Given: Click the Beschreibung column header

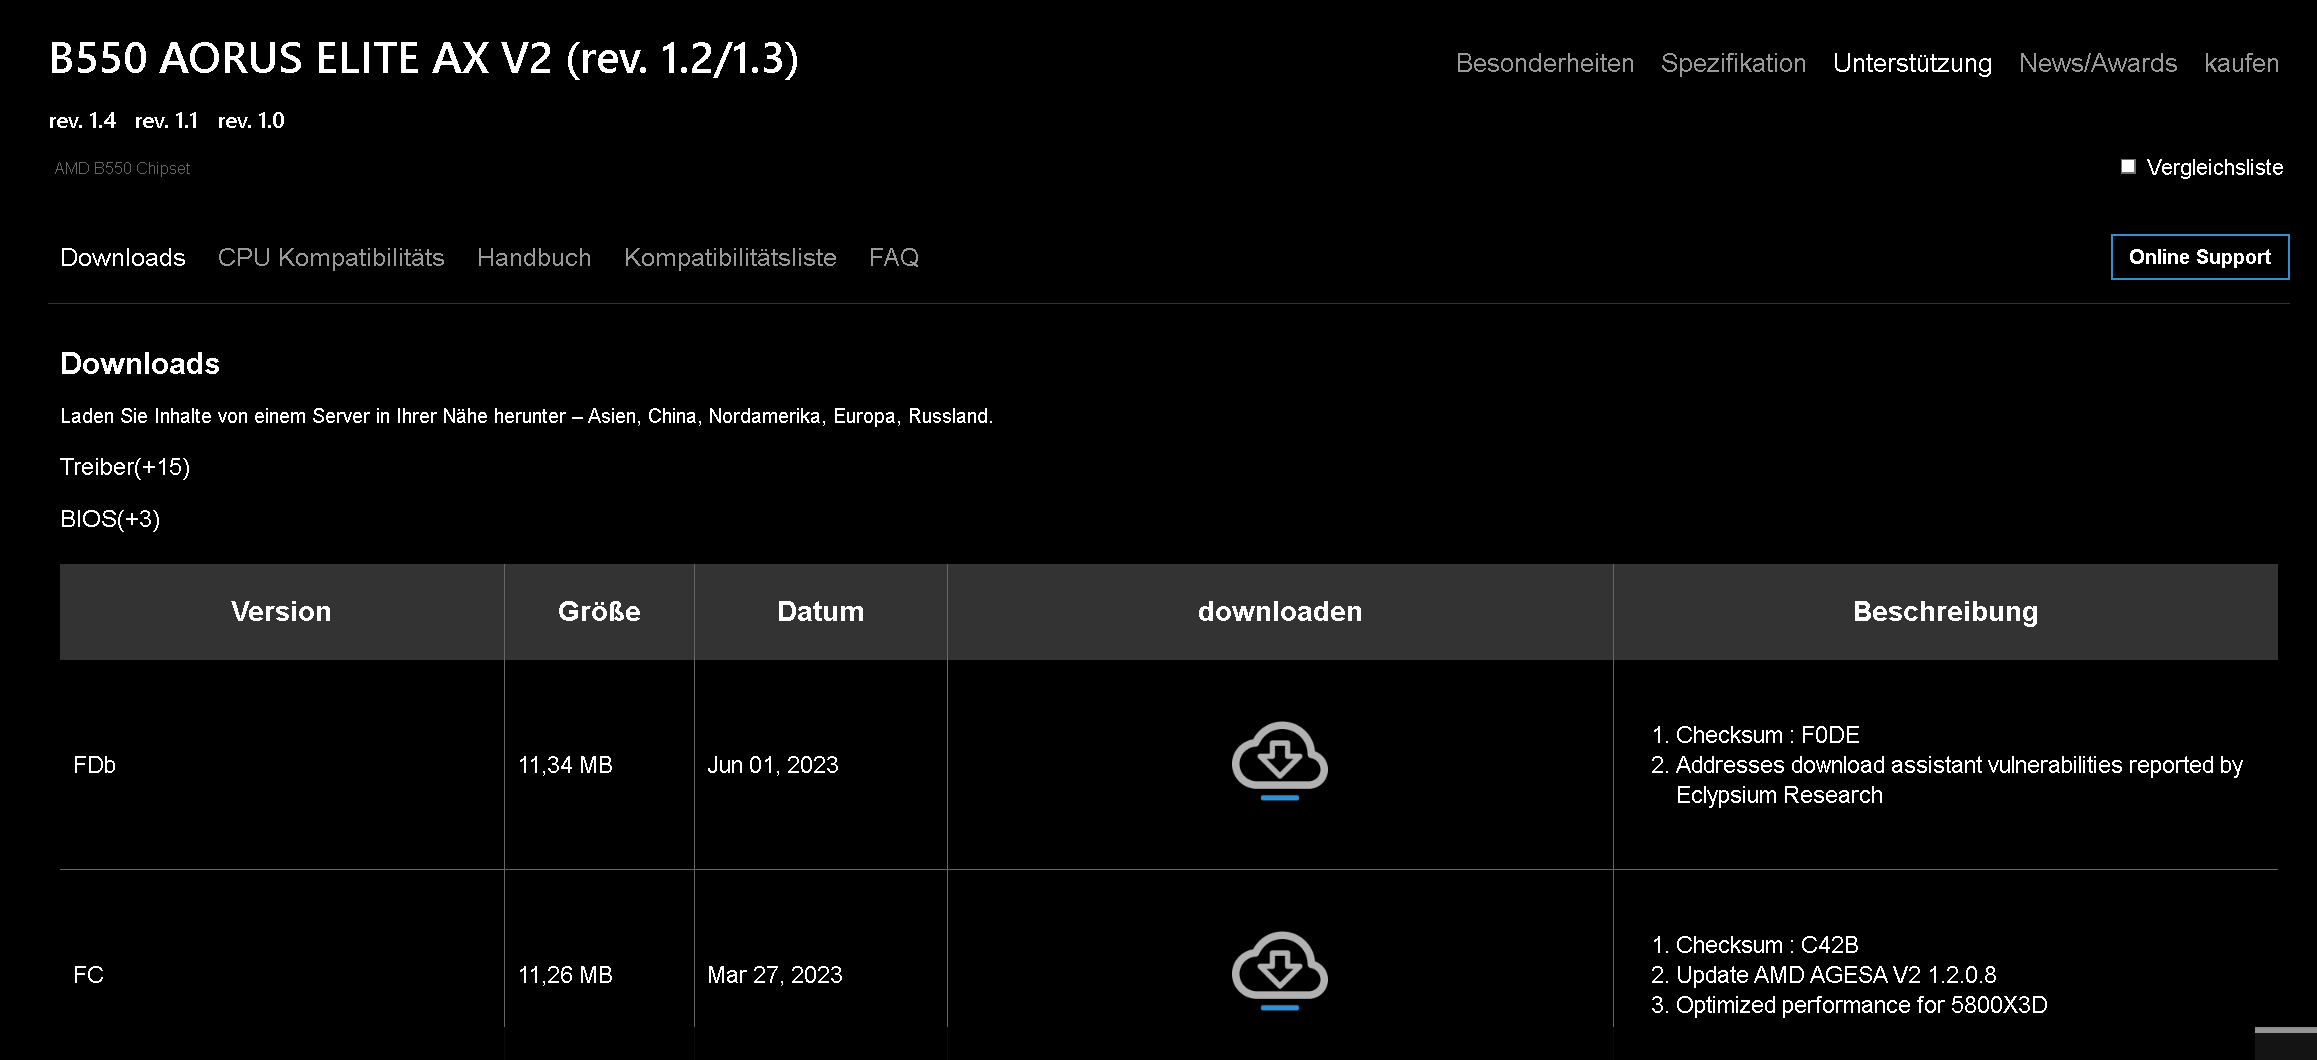Looking at the screenshot, I should tap(1945, 611).
